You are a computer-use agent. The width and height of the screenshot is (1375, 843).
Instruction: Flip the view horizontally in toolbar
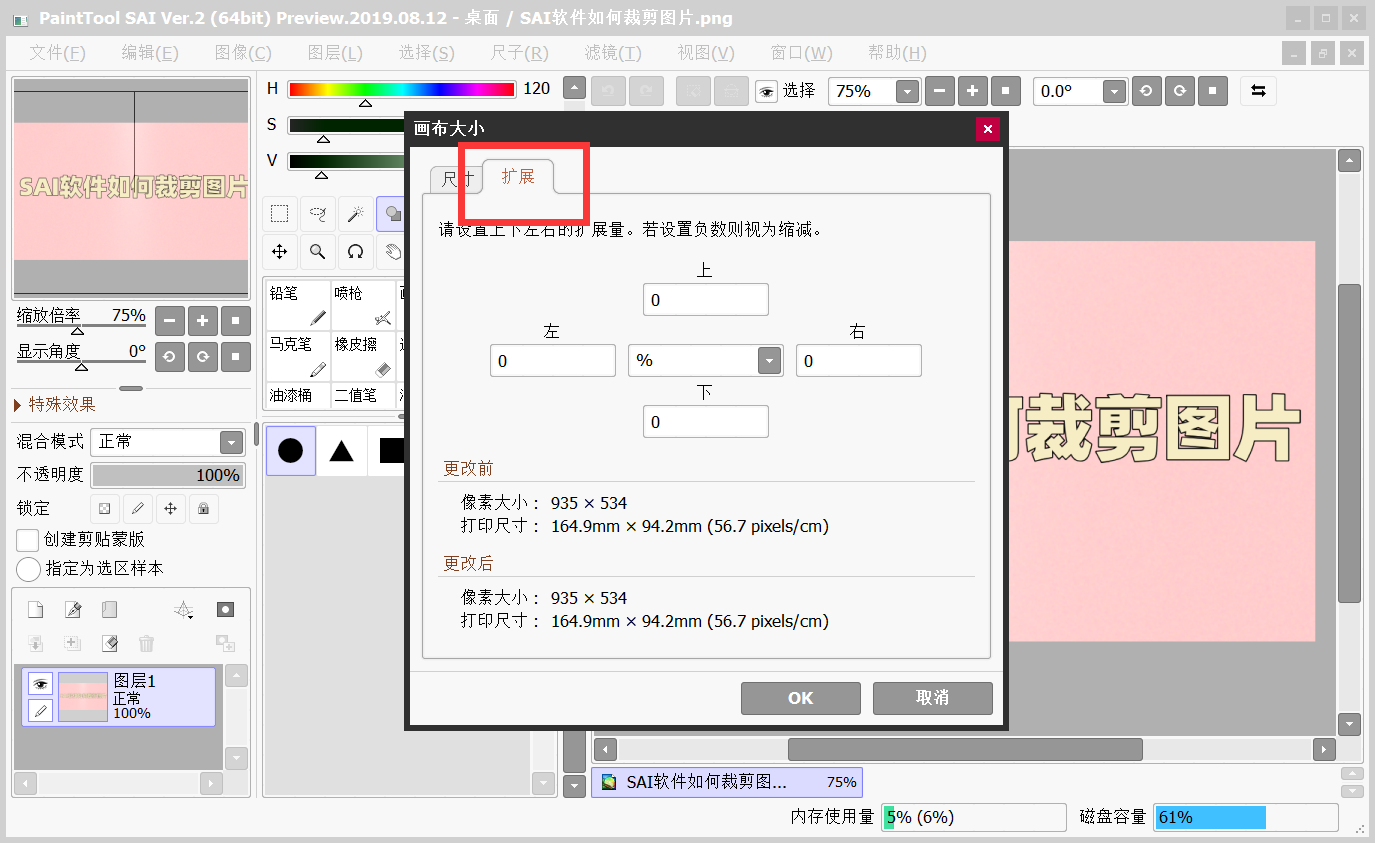[1258, 91]
